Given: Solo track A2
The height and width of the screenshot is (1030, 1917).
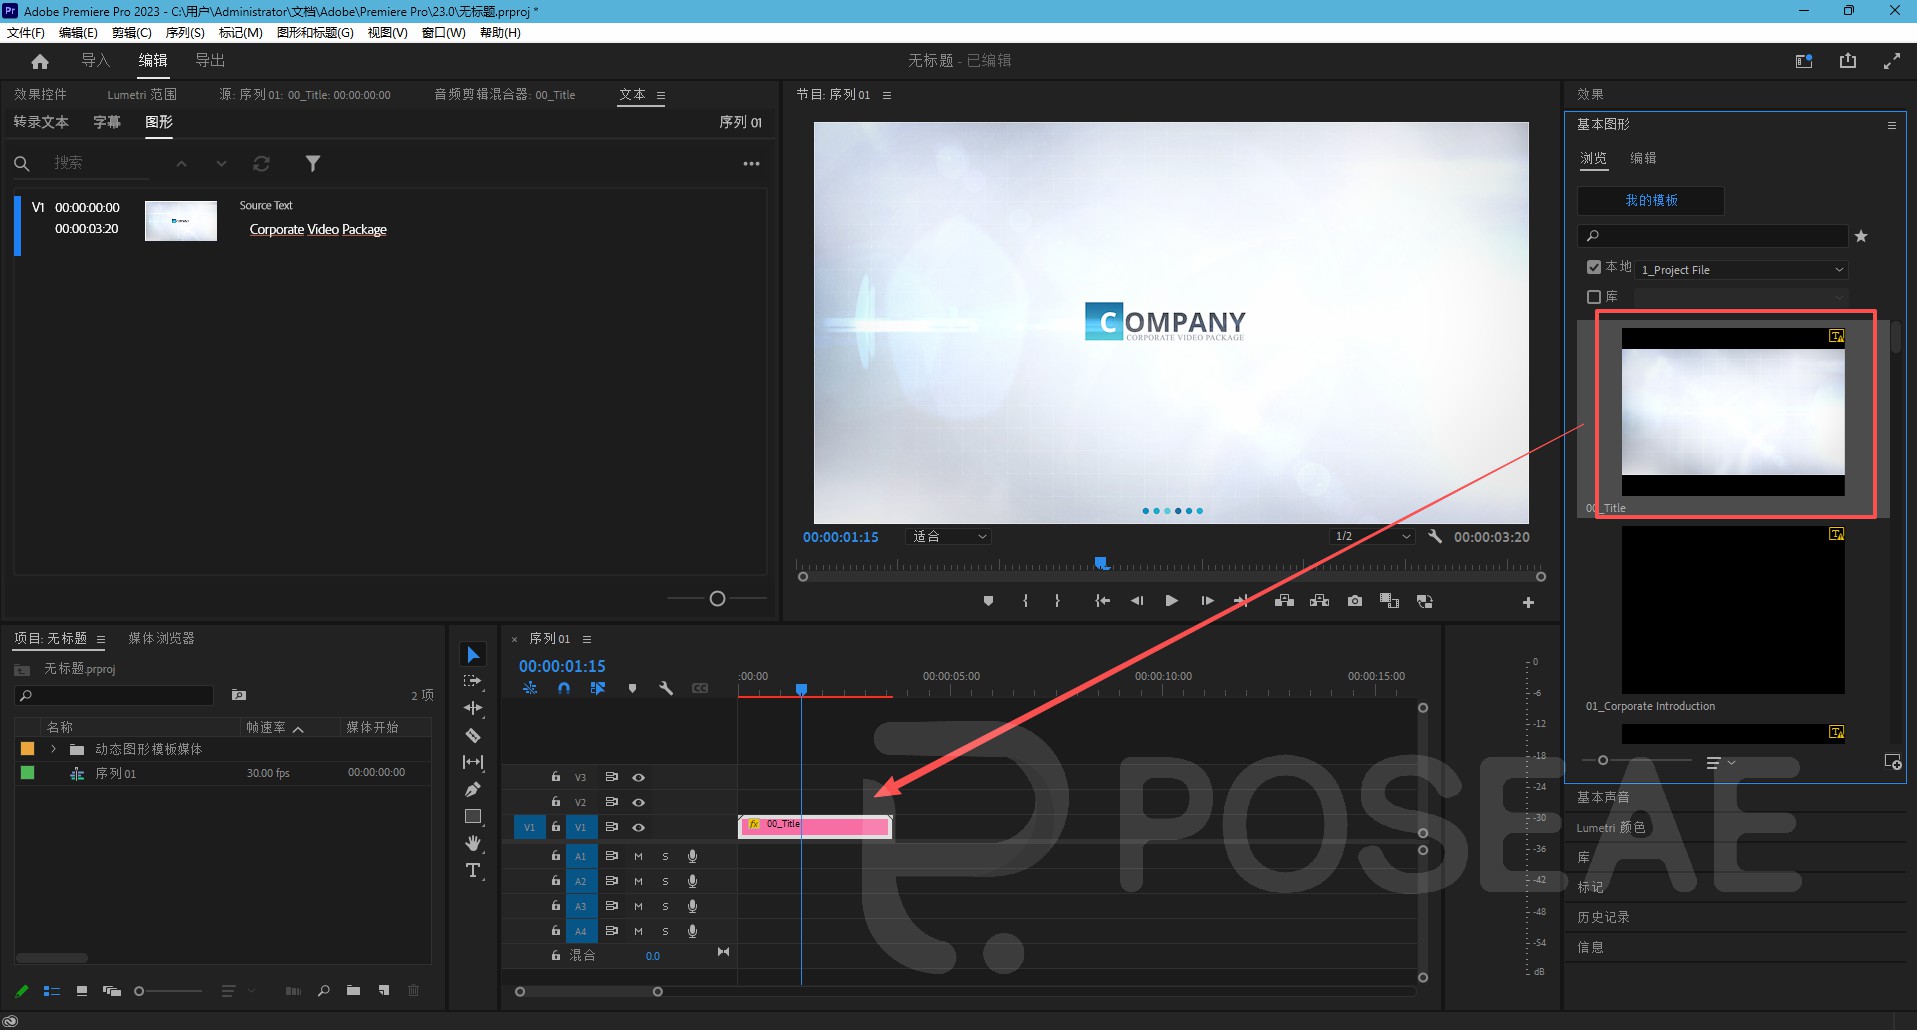Looking at the screenshot, I should pos(665,881).
